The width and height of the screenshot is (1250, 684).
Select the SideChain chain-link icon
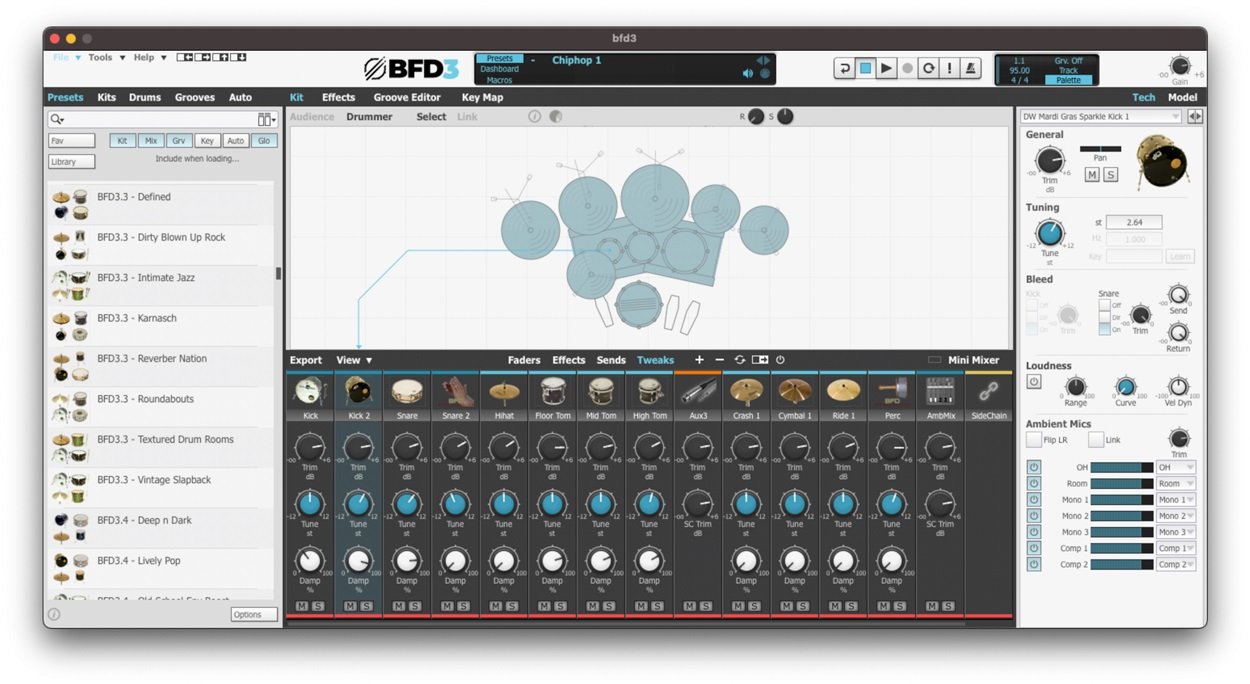tap(989, 391)
